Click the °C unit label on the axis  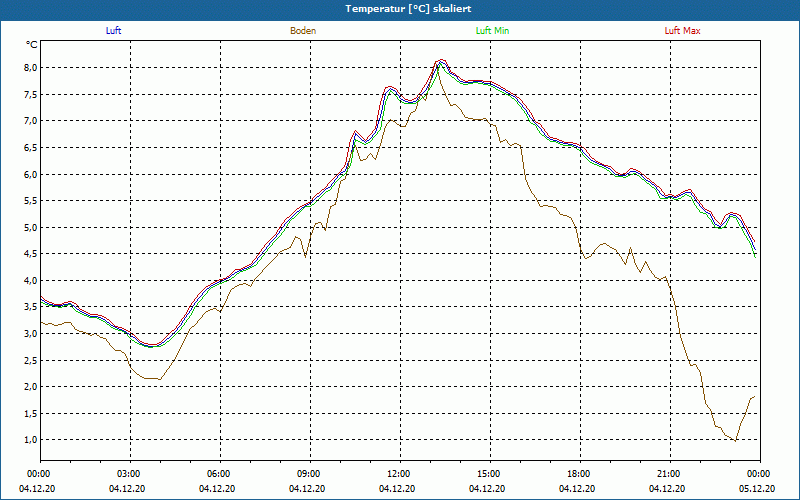pyautogui.click(x=32, y=45)
